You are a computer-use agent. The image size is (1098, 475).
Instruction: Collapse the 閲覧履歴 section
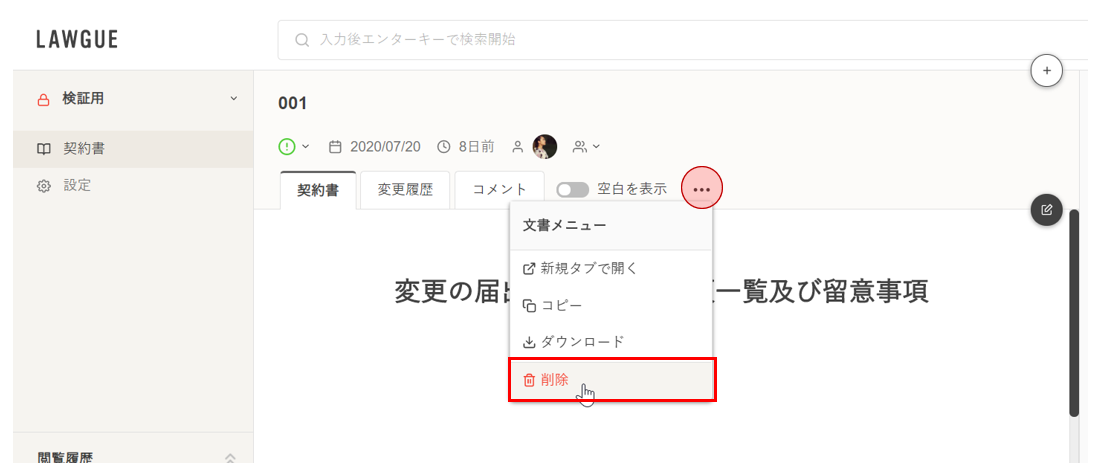tap(230, 458)
